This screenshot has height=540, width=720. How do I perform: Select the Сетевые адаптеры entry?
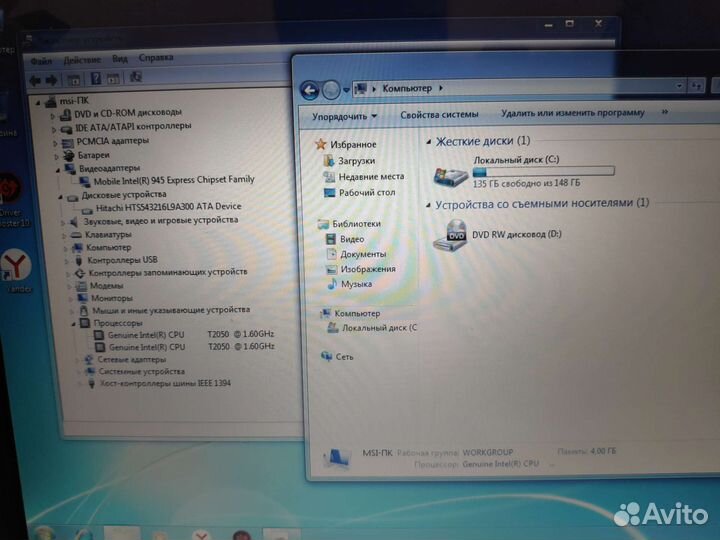coord(131,360)
